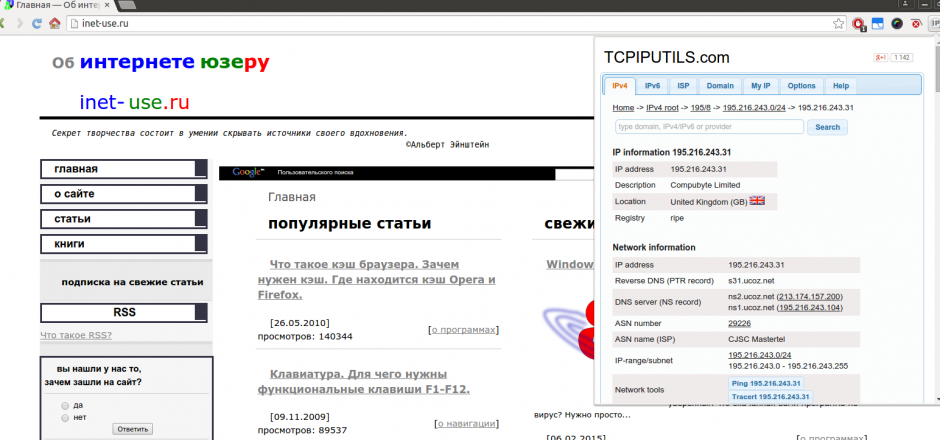
Task: Open the browser home page icon
Action: tap(55, 23)
